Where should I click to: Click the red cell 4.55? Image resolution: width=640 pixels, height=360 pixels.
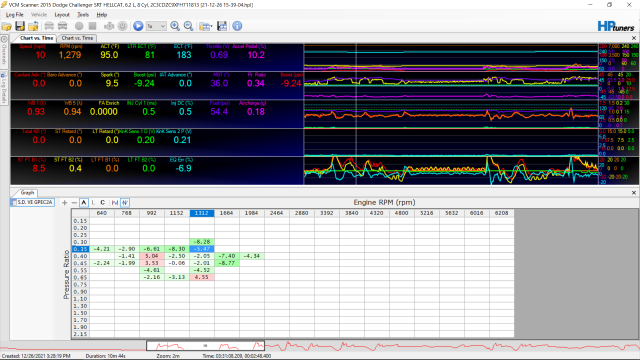[202, 277]
